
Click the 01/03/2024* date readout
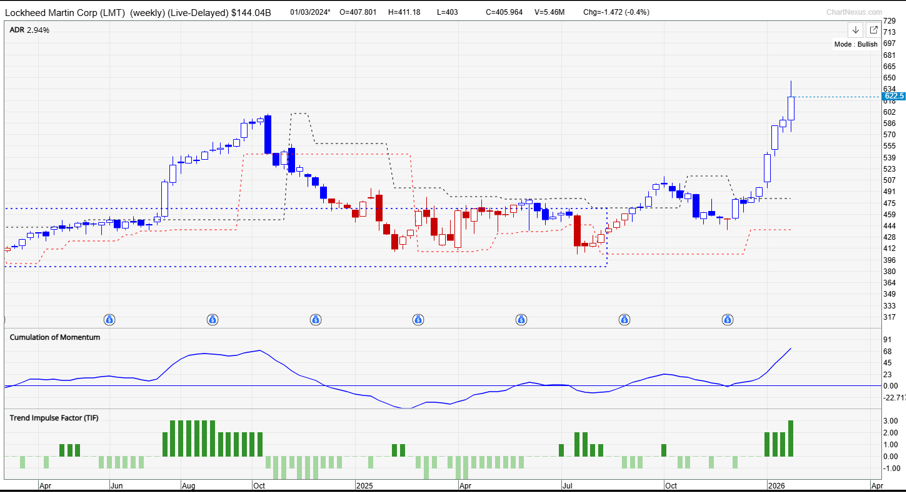point(310,12)
